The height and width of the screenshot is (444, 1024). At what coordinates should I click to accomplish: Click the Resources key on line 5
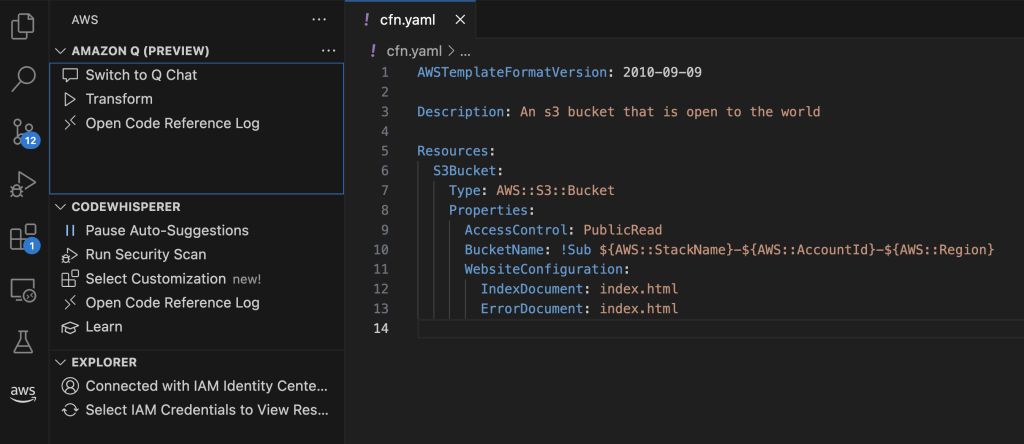click(453, 151)
